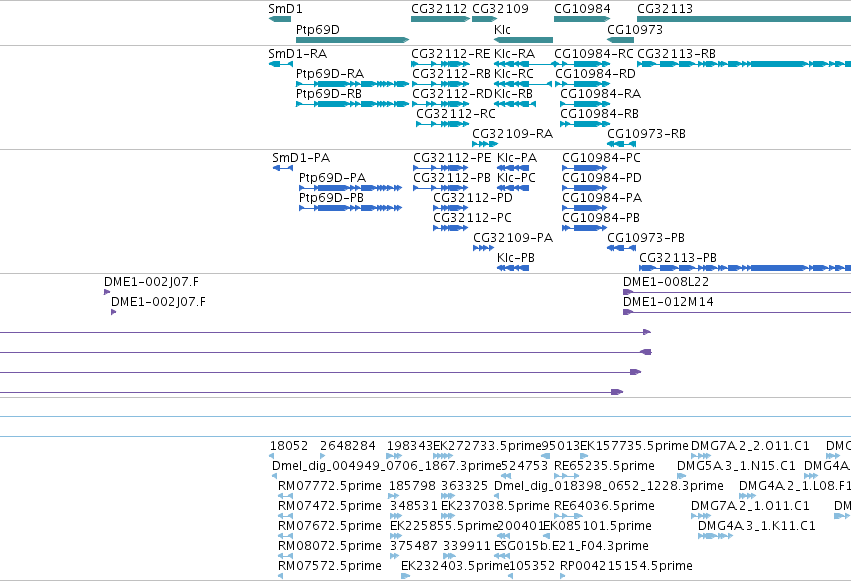Select EST 185798

click(x=393, y=496)
